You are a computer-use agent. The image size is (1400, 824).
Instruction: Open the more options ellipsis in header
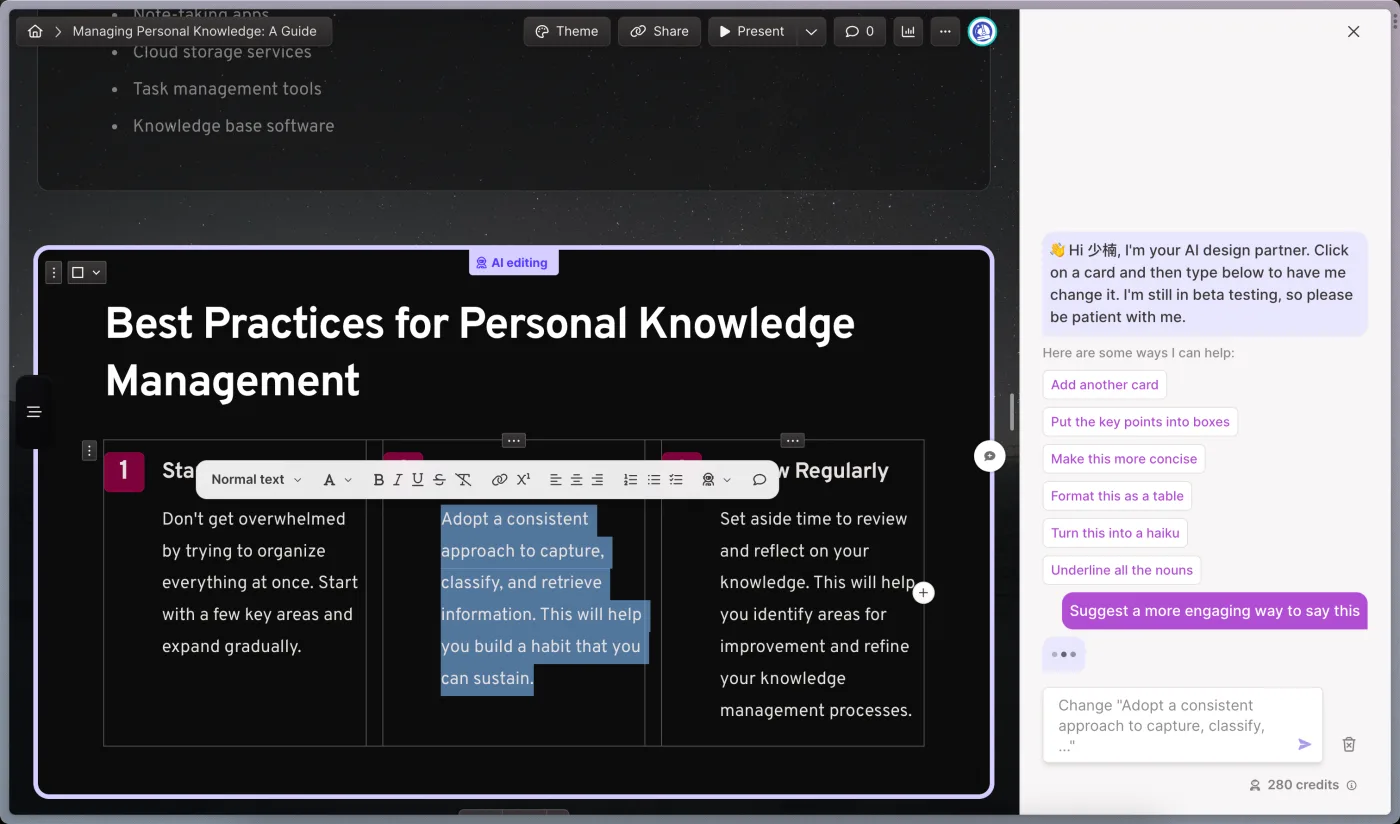(x=945, y=31)
